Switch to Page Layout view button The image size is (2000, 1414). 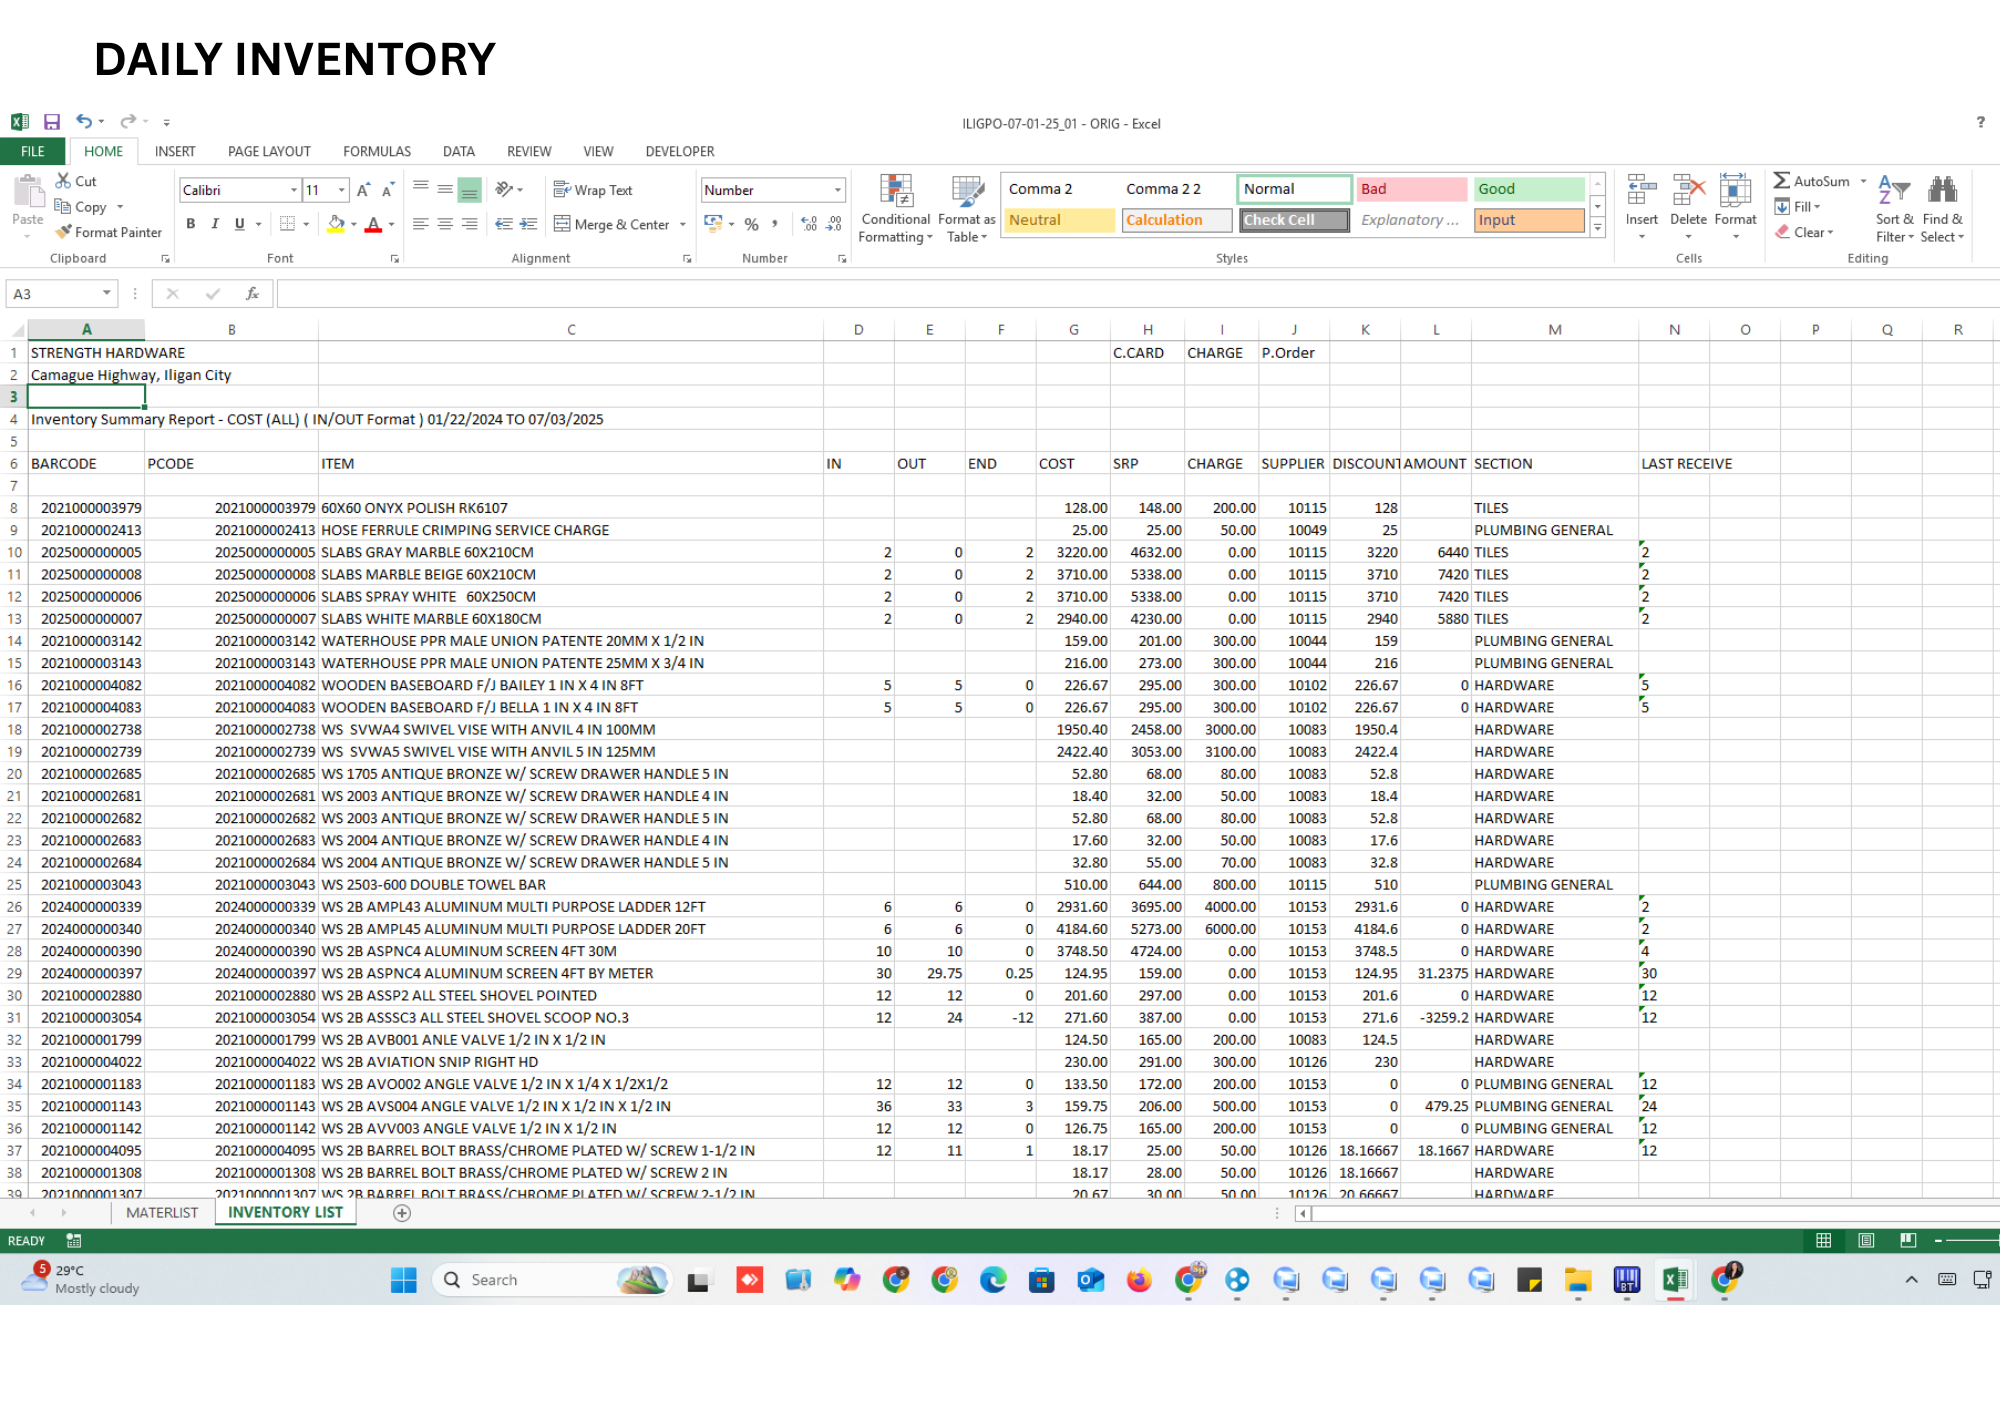tap(1866, 1240)
